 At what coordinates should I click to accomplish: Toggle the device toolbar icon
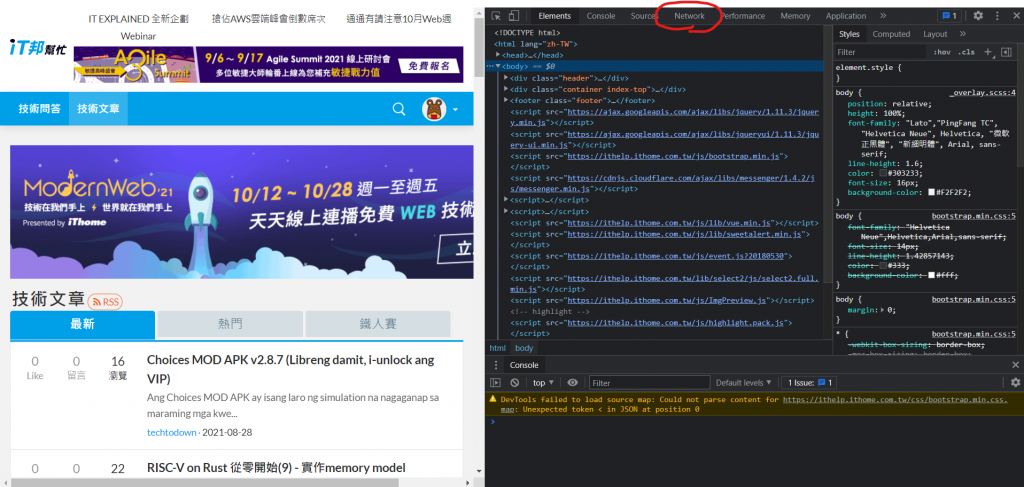tap(514, 16)
